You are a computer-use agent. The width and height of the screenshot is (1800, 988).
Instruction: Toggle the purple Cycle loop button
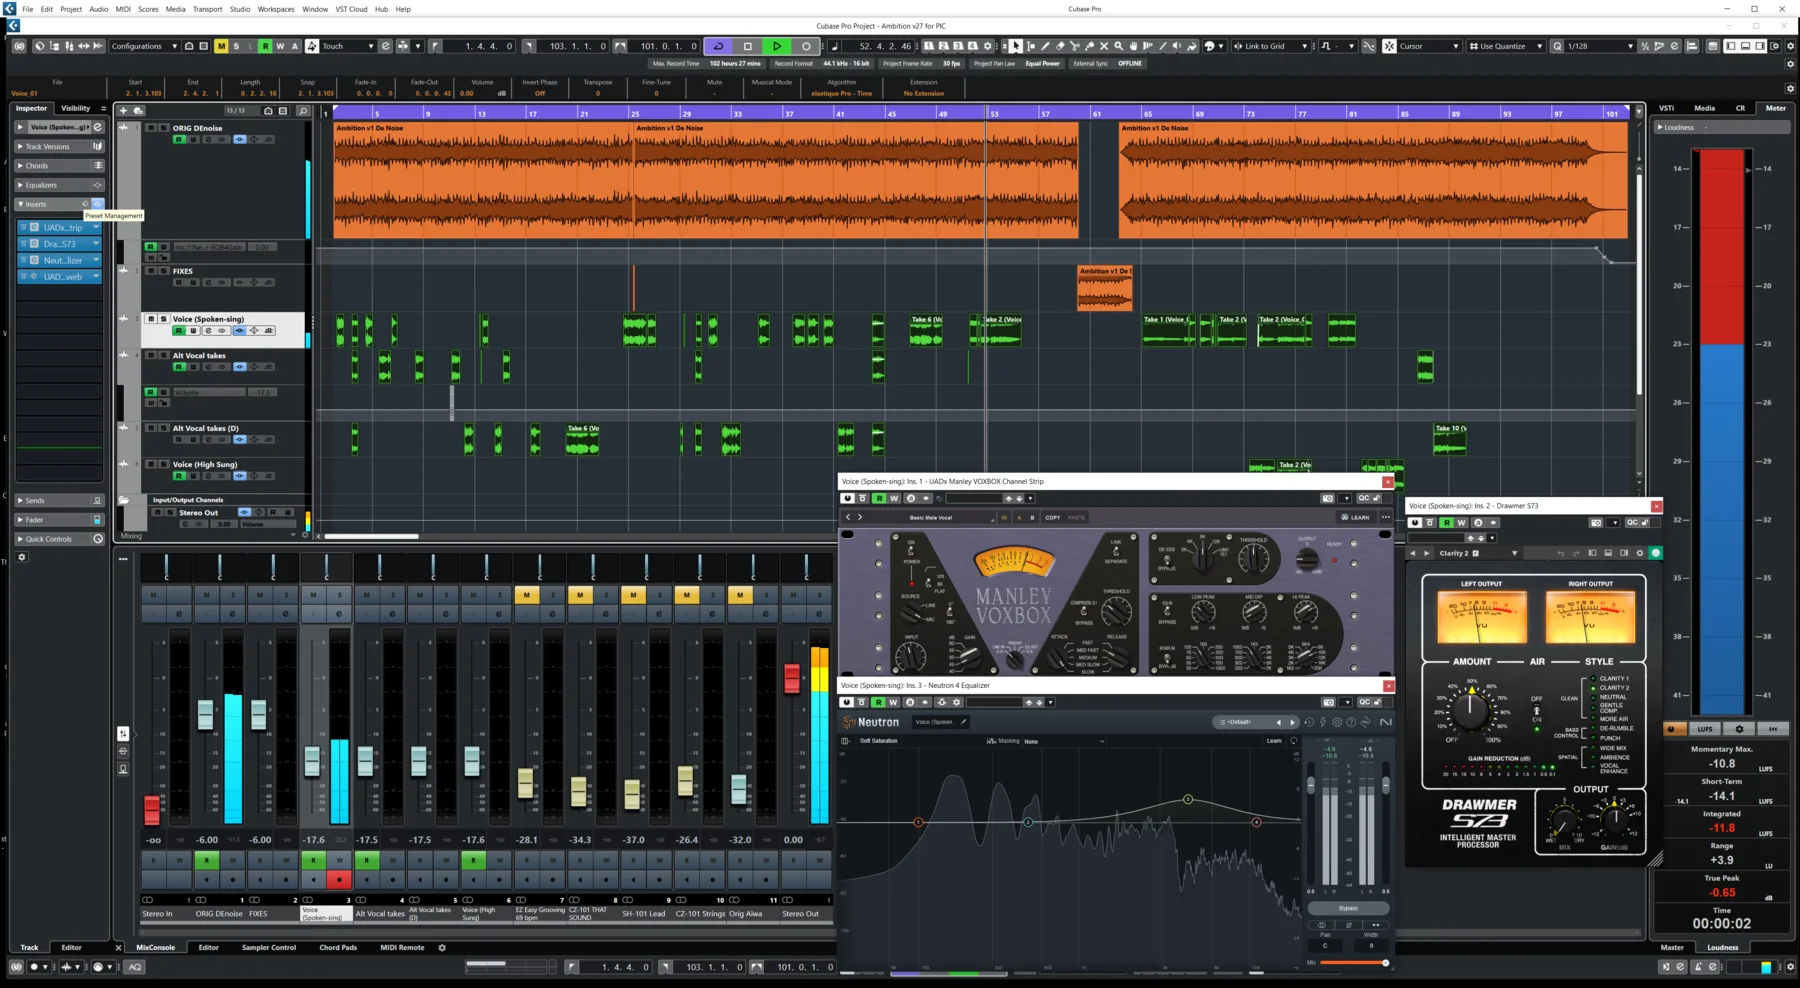coord(718,46)
